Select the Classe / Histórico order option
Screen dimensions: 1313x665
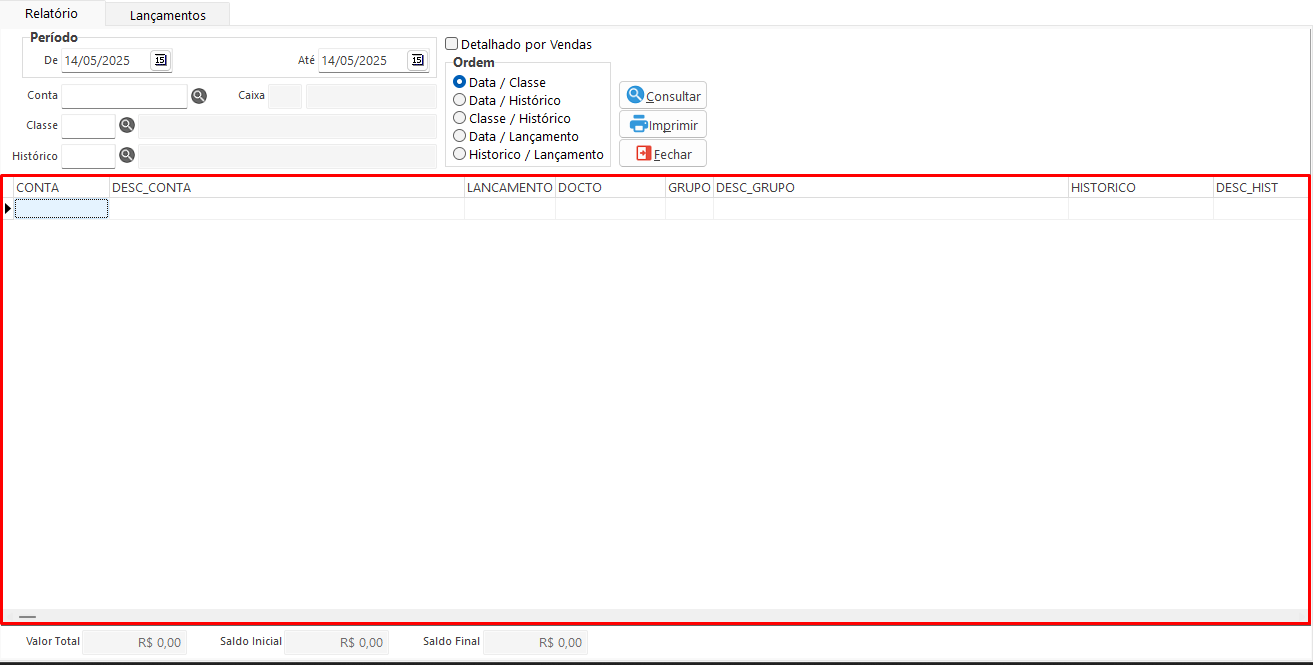[x=460, y=118]
